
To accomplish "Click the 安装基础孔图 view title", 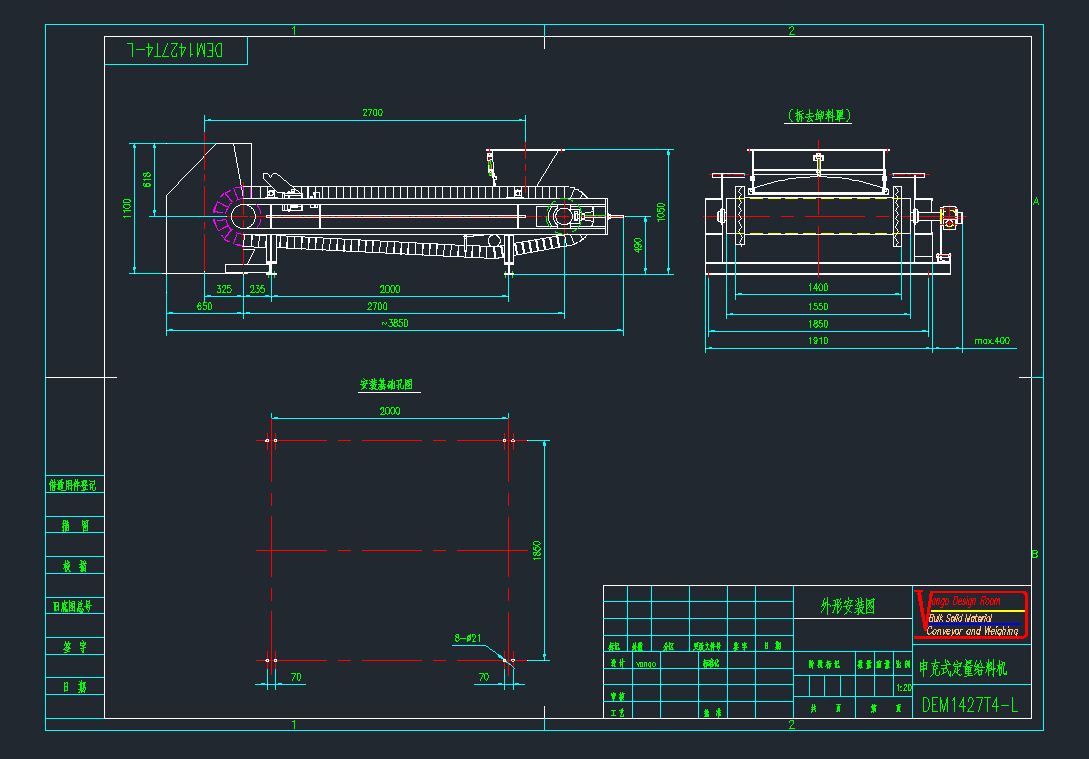I will click(386, 384).
